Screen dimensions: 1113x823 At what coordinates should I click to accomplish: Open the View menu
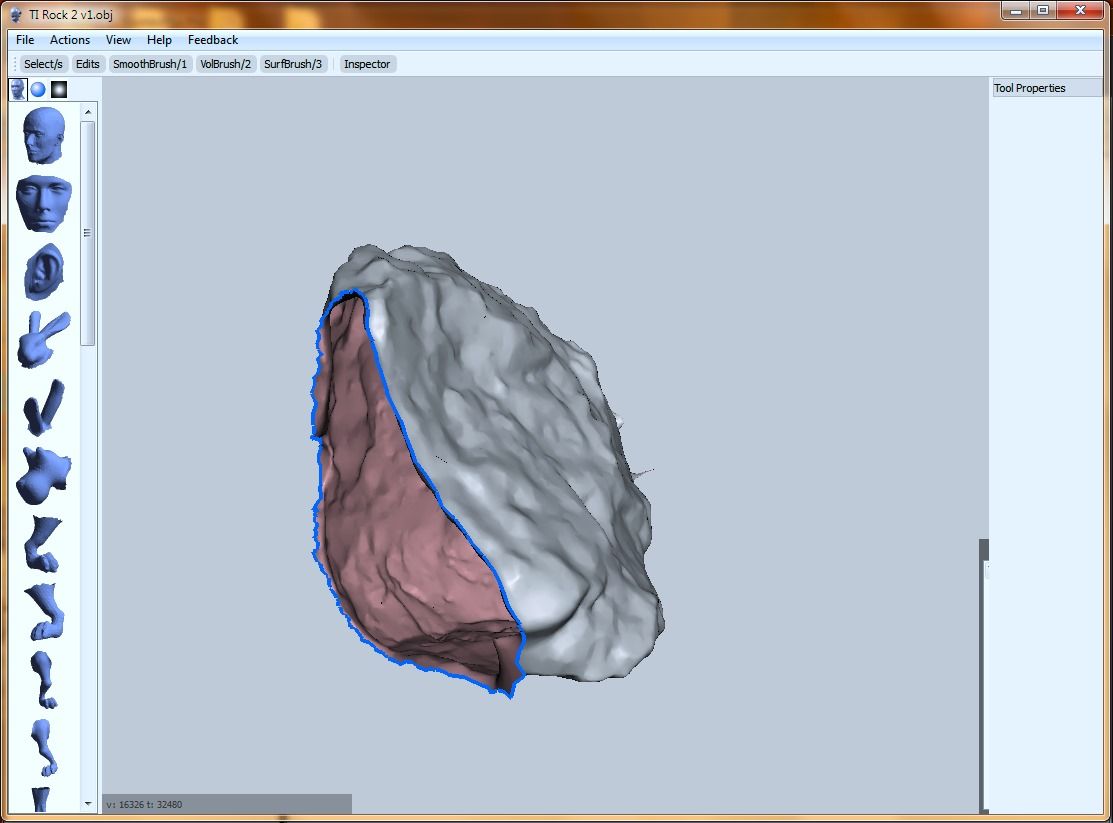(118, 39)
